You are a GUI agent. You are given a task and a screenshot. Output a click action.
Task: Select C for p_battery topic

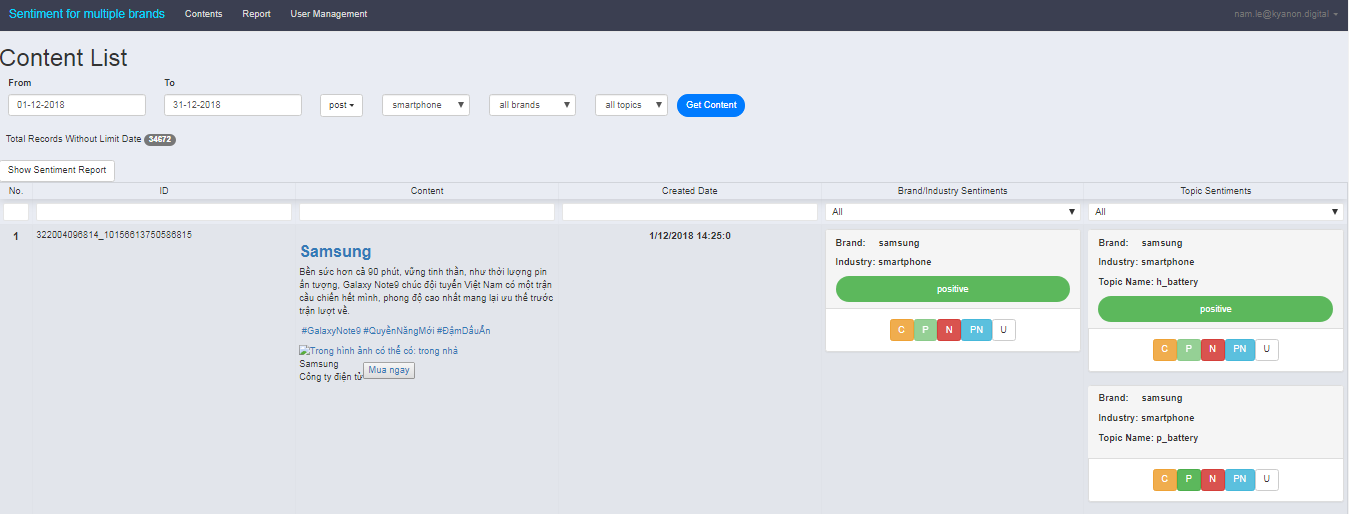coord(1165,480)
